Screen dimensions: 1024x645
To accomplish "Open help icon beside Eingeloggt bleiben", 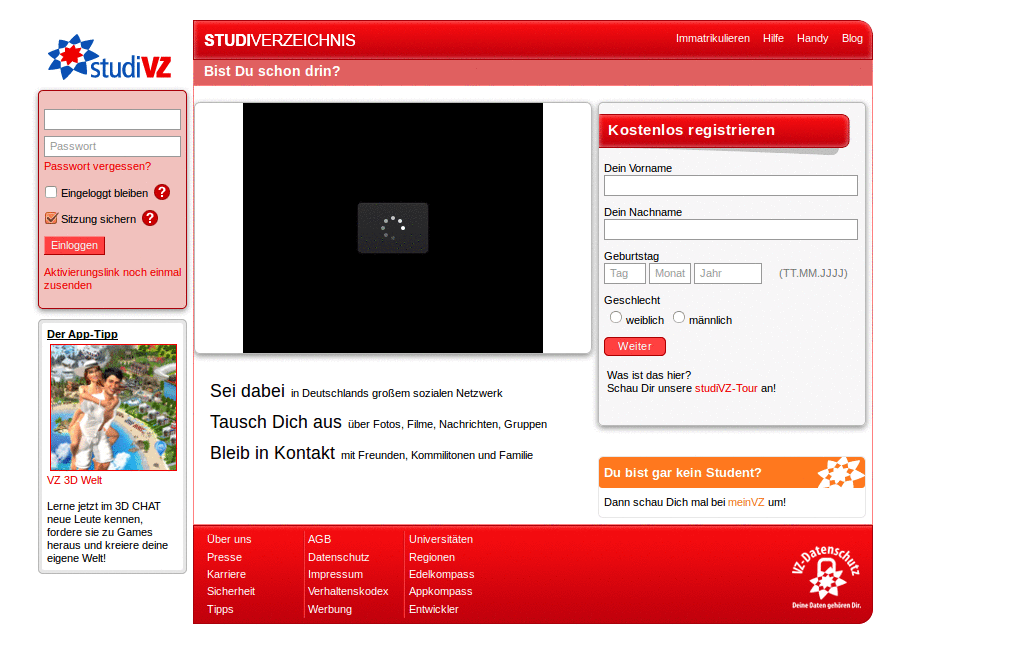I will (x=162, y=192).
